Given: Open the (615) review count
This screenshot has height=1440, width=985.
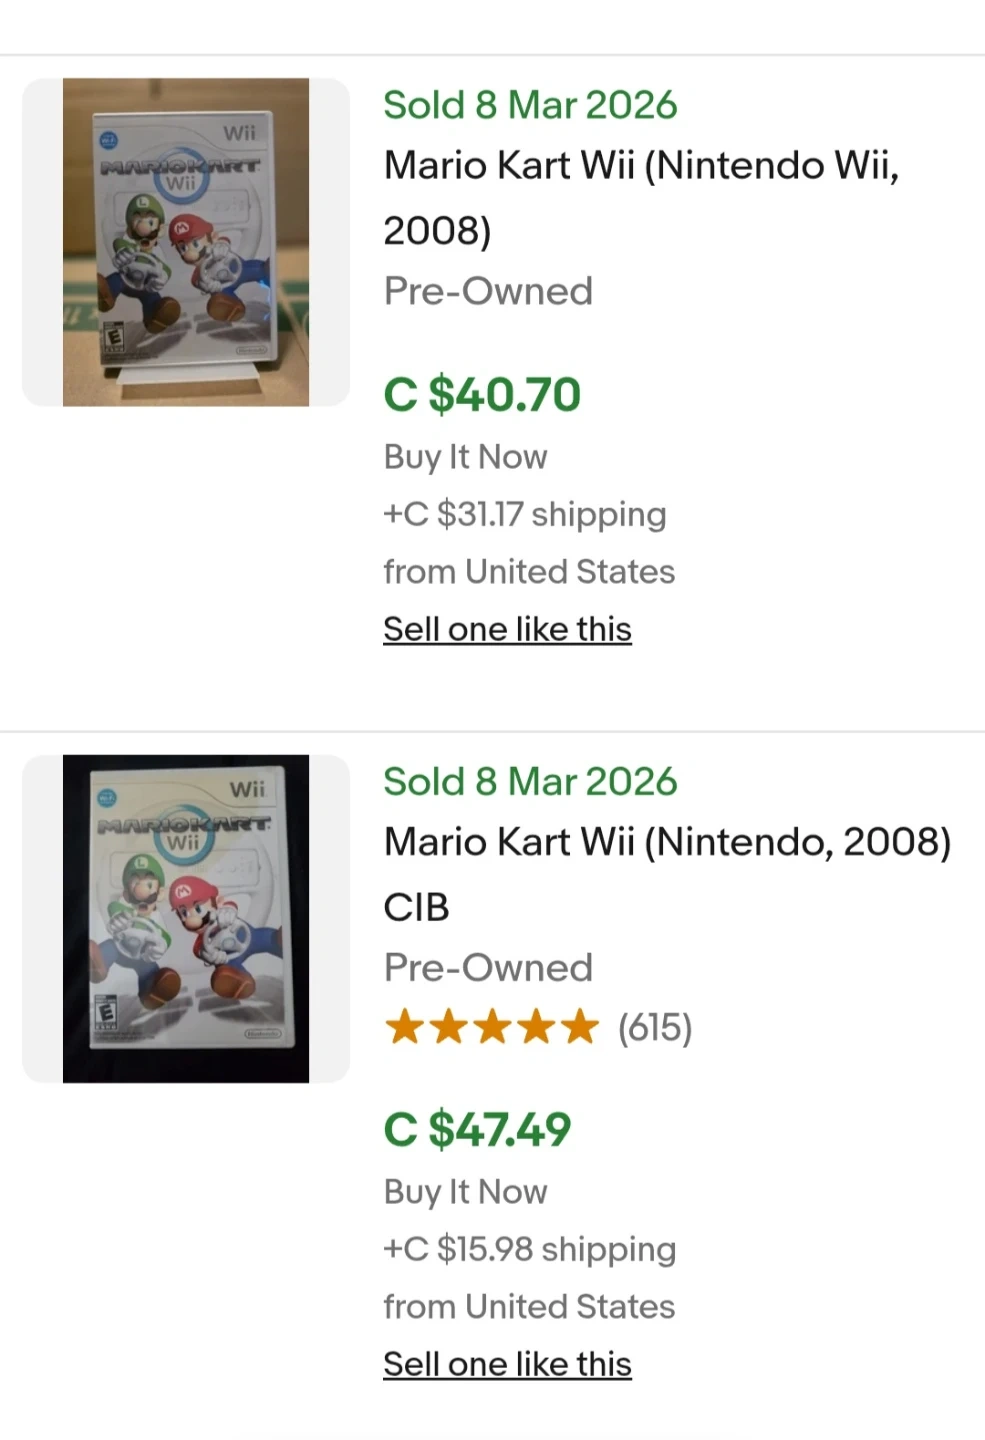Looking at the screenshot, I should click(x=655, y=1028).
